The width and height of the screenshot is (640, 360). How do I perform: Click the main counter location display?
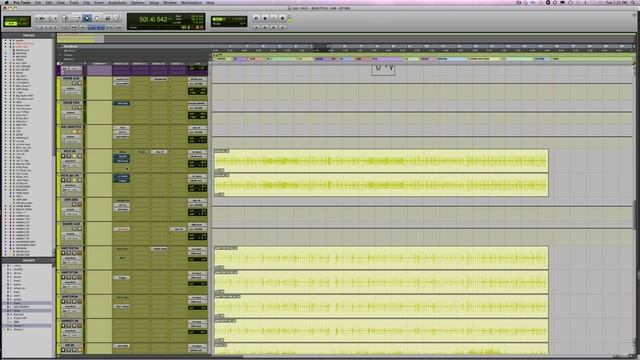153,19
